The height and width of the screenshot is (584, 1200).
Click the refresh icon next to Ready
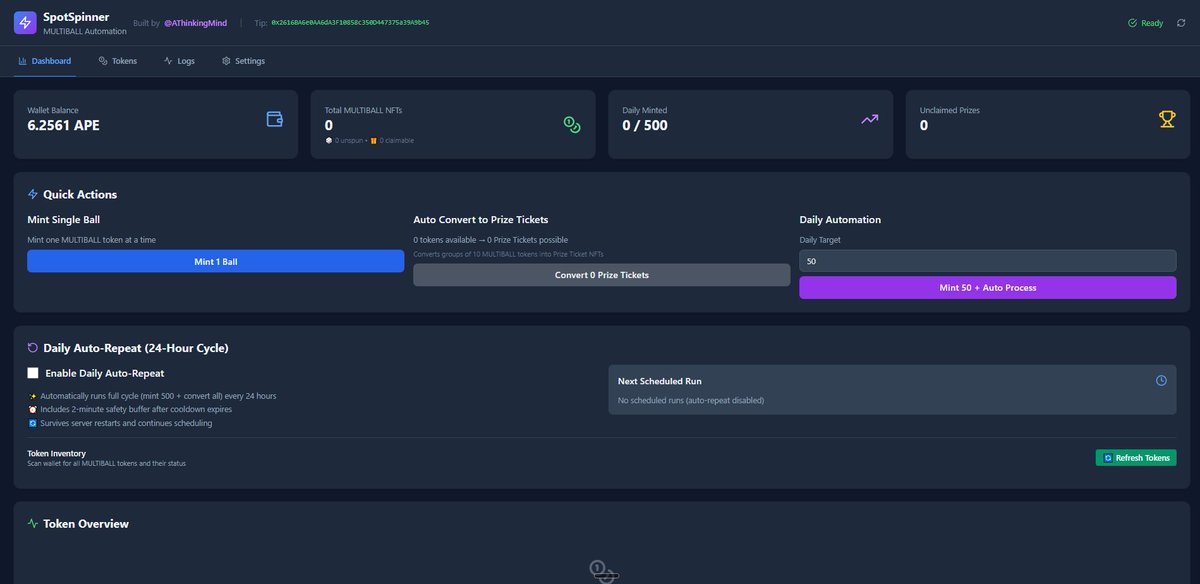click(1181, 22)
